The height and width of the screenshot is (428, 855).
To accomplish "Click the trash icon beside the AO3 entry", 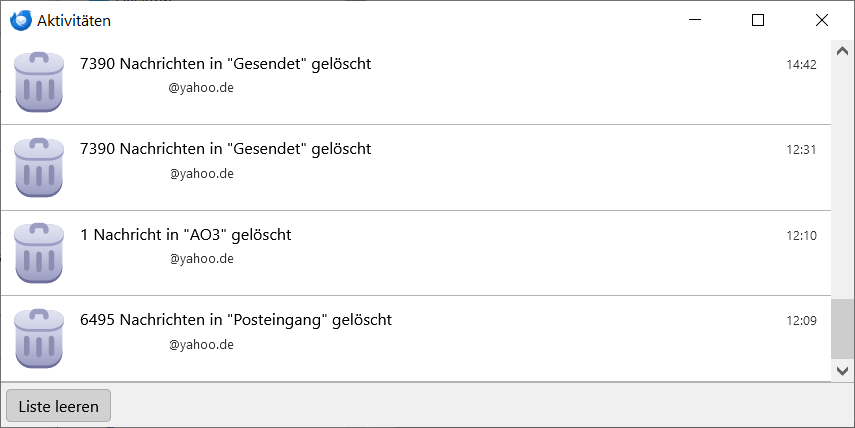I will tap(39, 252).
